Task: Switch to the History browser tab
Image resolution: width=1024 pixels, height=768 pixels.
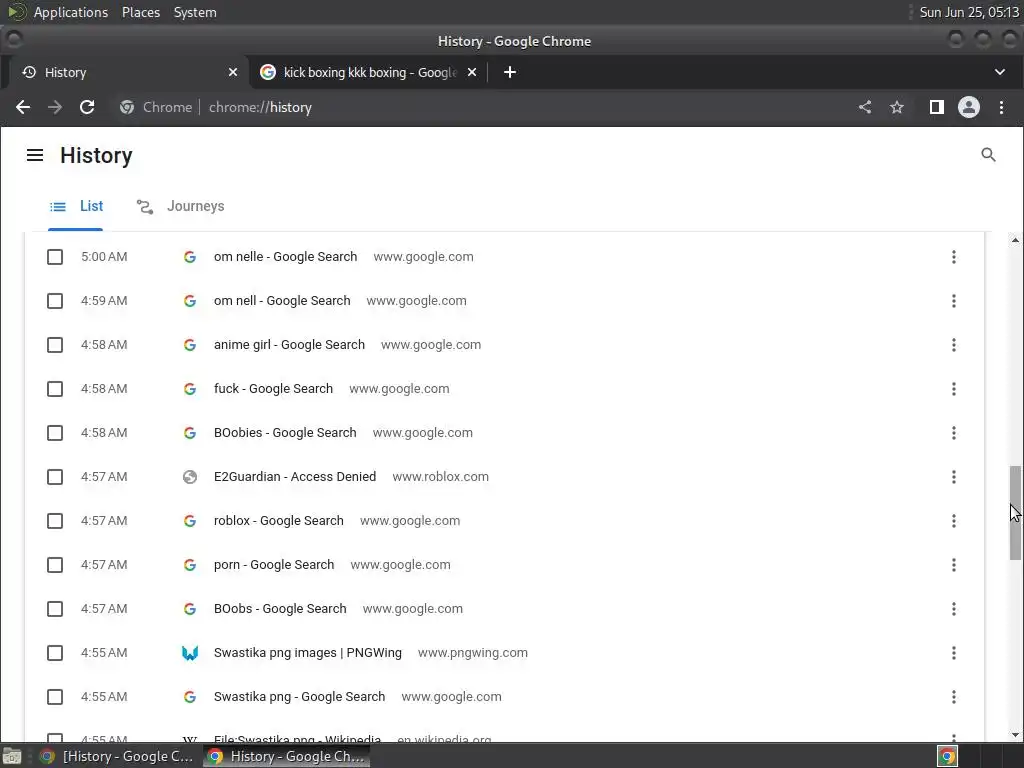Action: (x=127, y=72)
